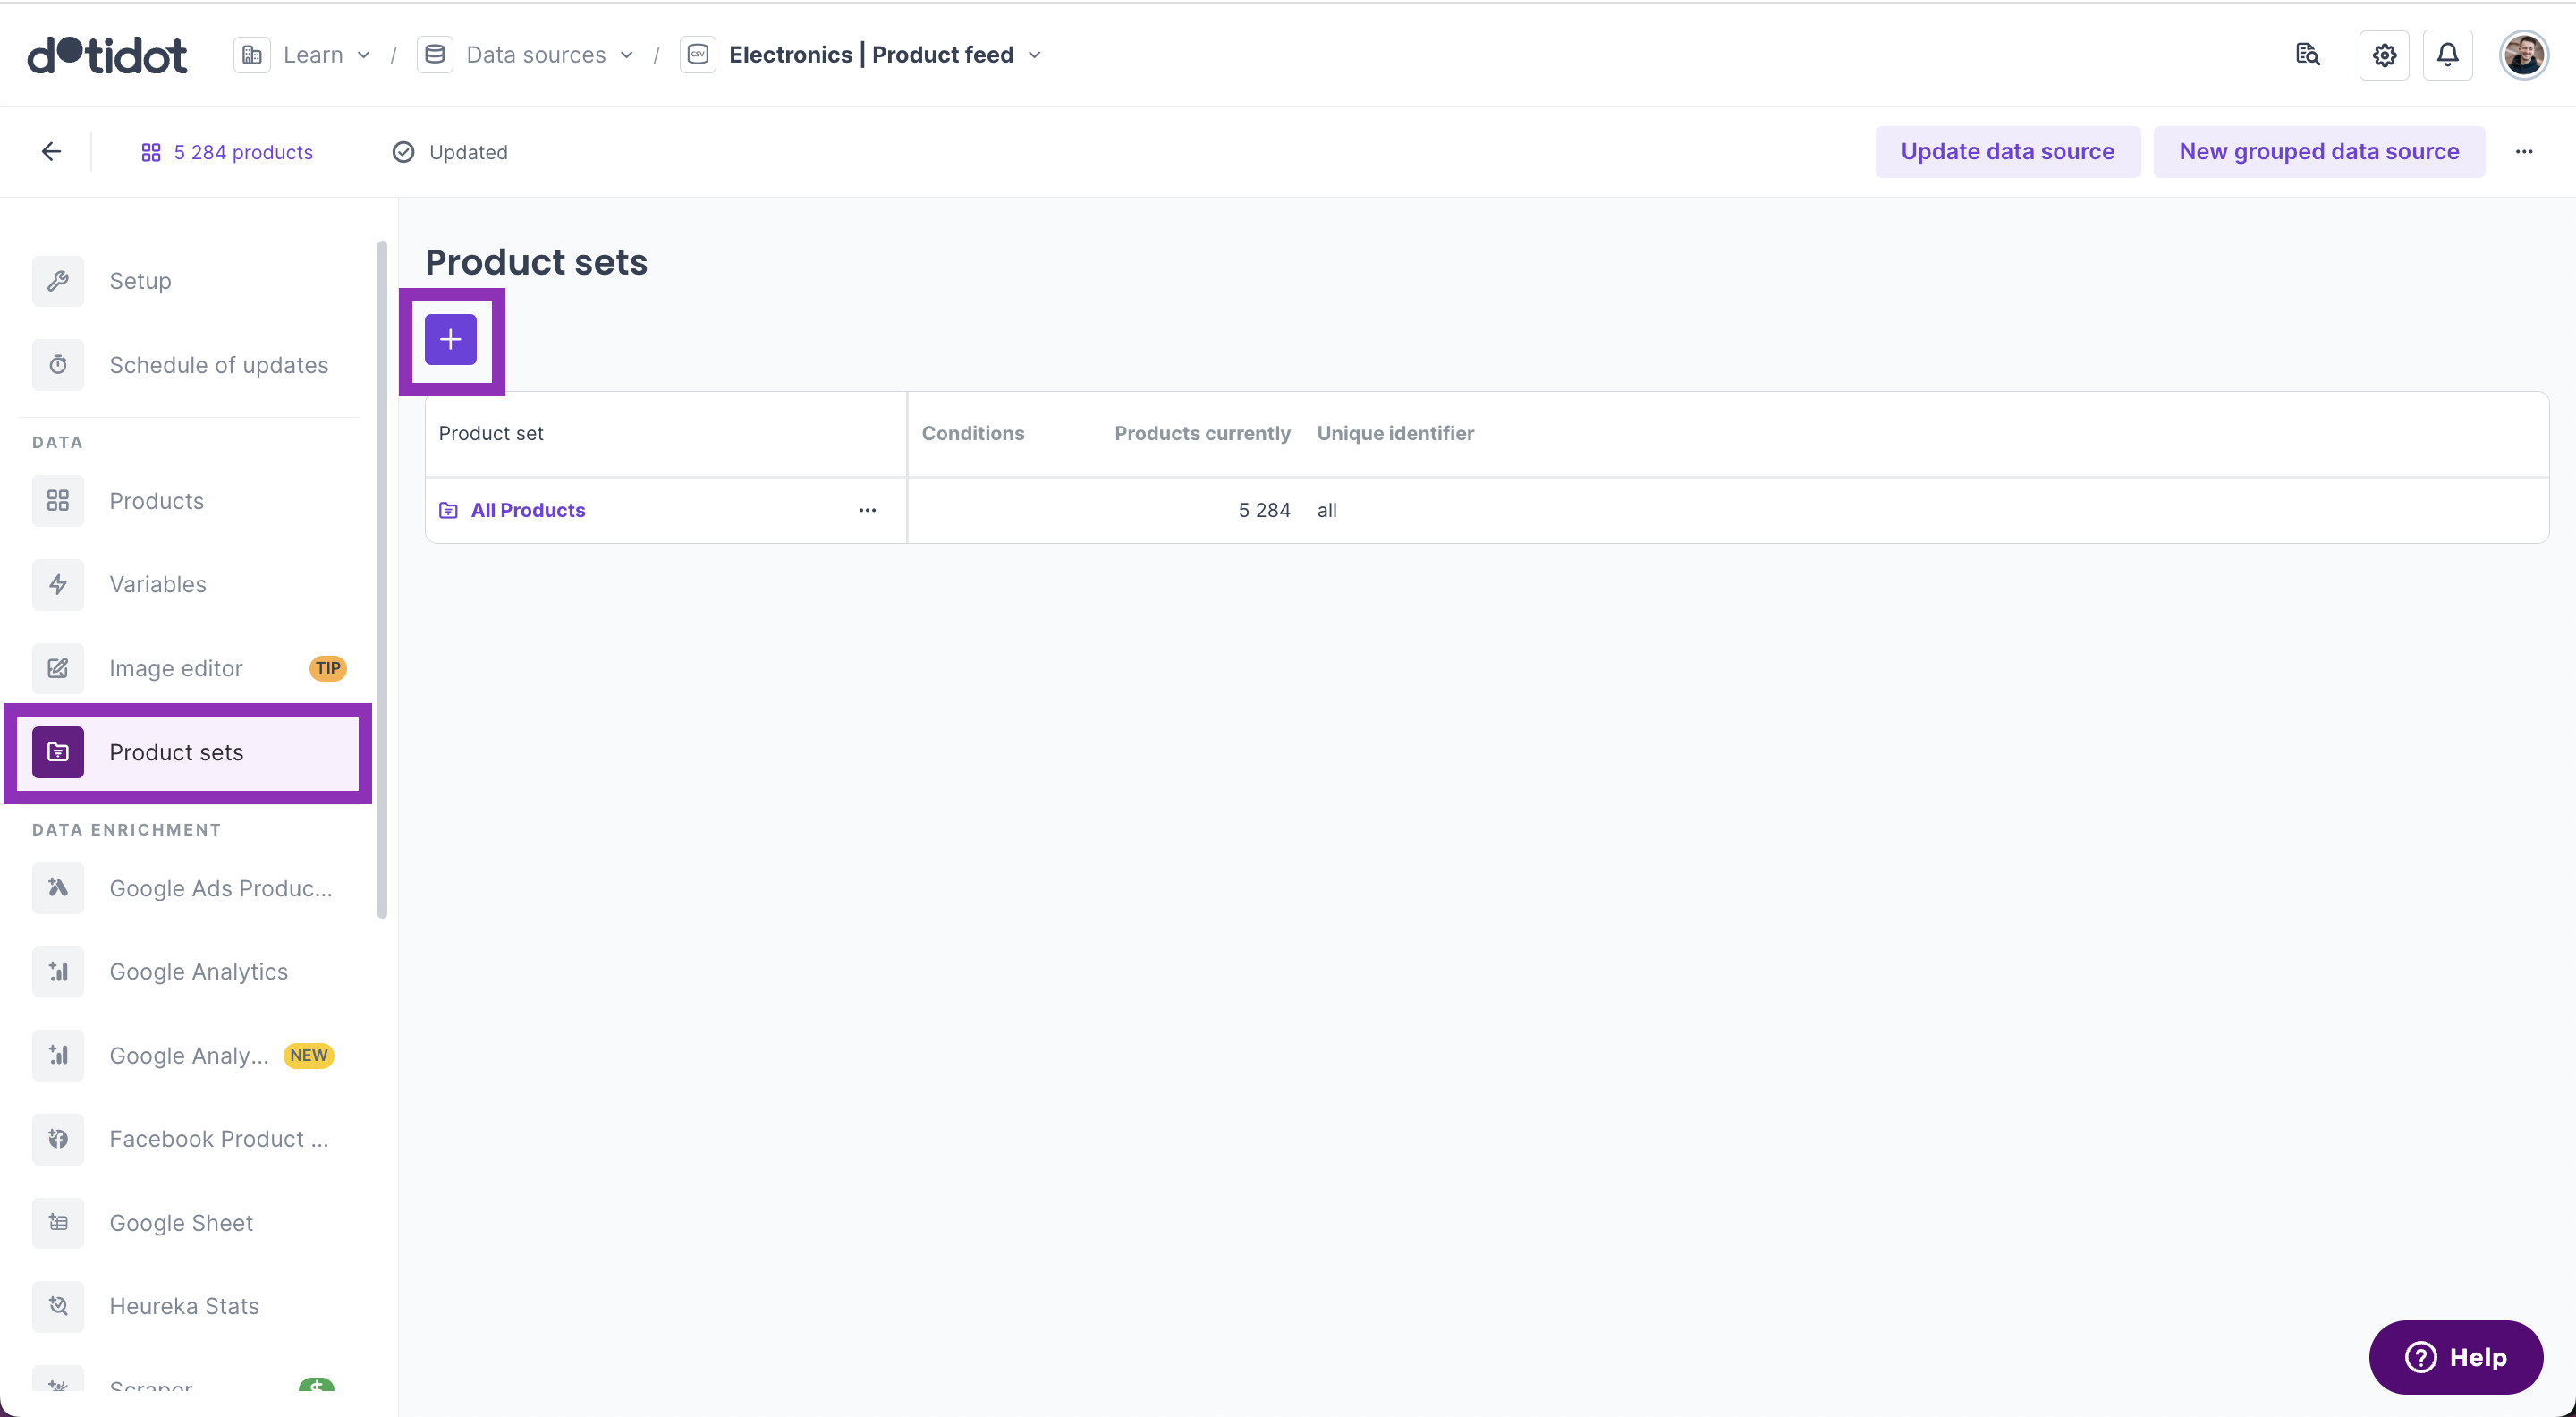Open settings gear in top bar
Viewport: 2576px width, 1417px height.
(2384, 55)
